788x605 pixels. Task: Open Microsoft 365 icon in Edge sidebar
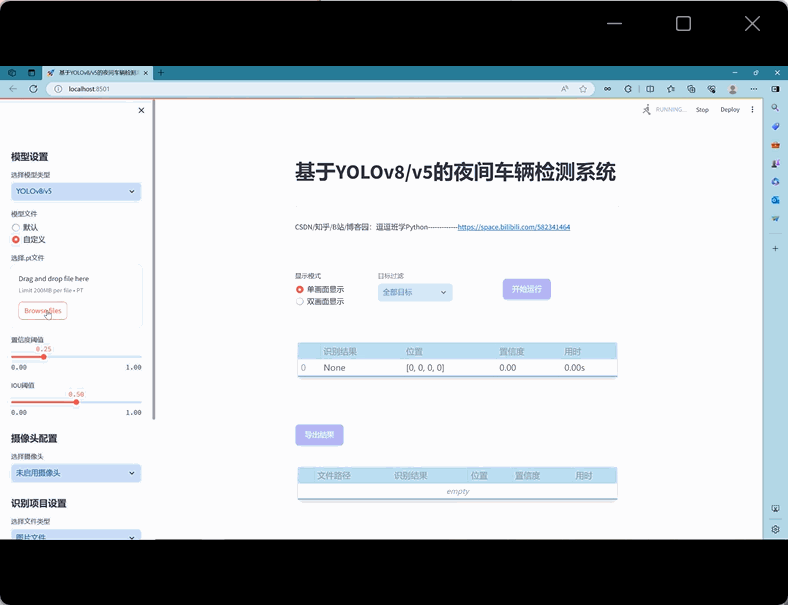775,181
